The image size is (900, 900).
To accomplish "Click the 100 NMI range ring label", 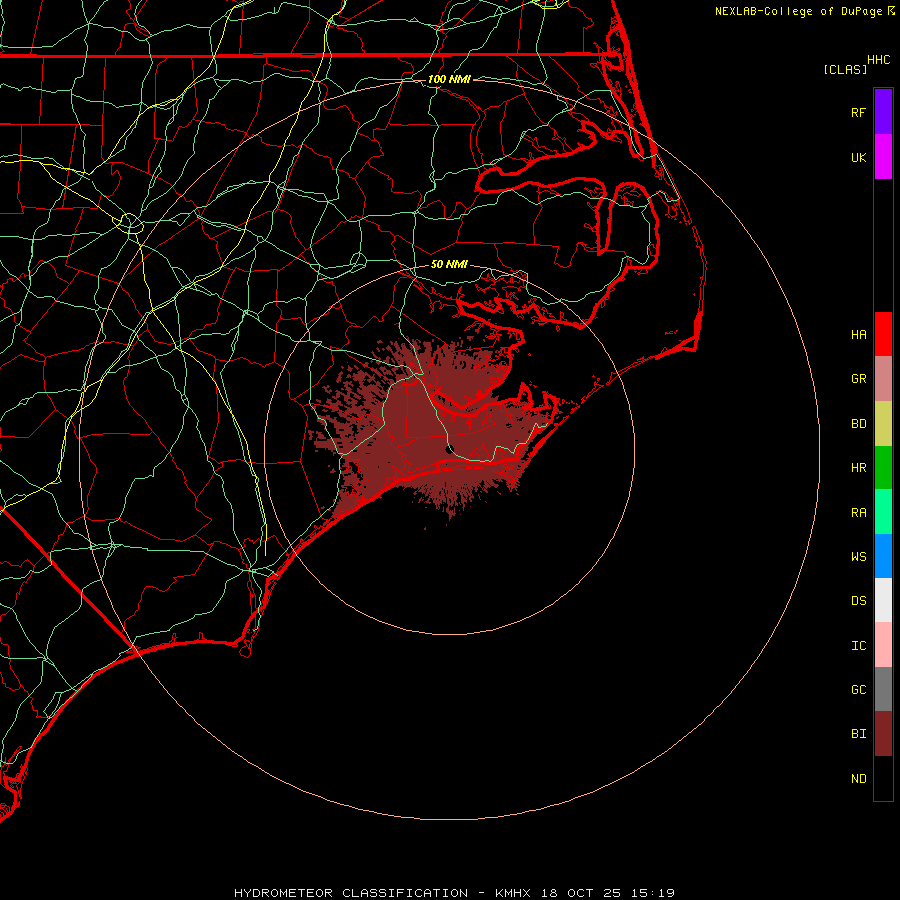I will 449,79.
